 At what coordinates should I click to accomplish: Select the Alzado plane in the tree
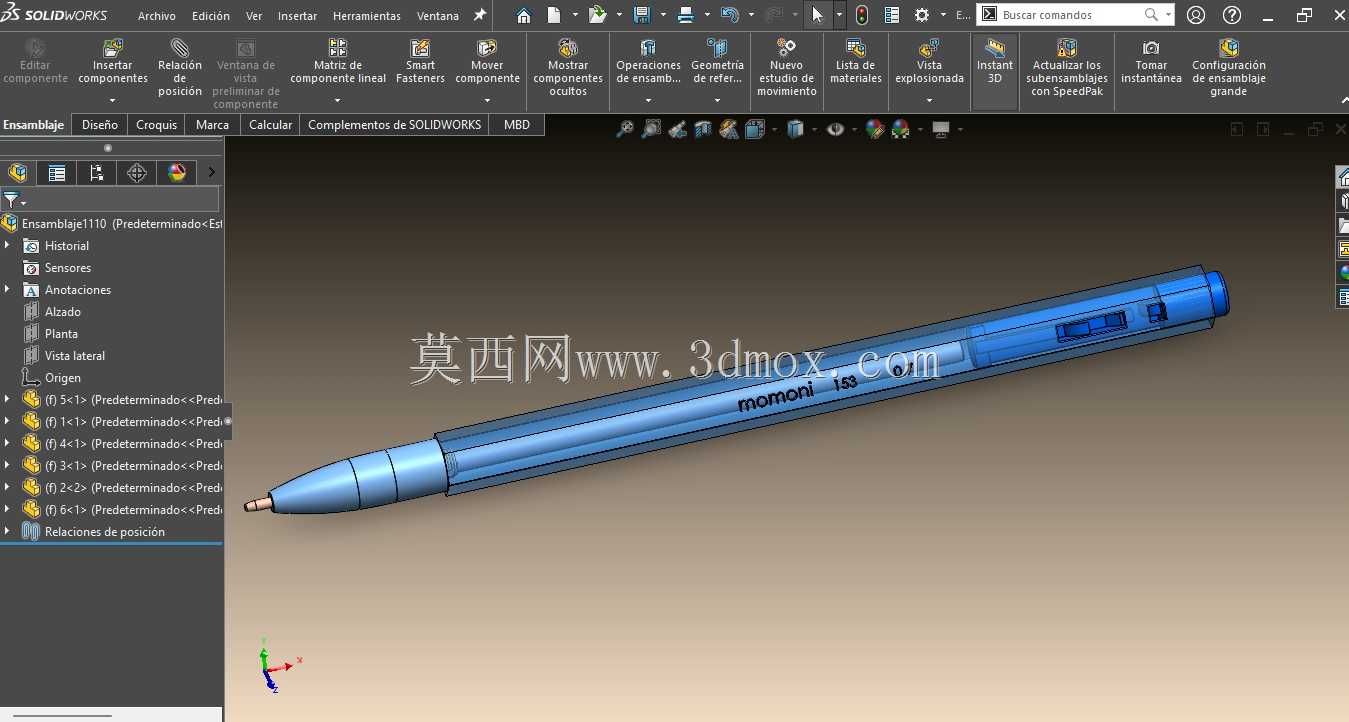tap(62, 312)
